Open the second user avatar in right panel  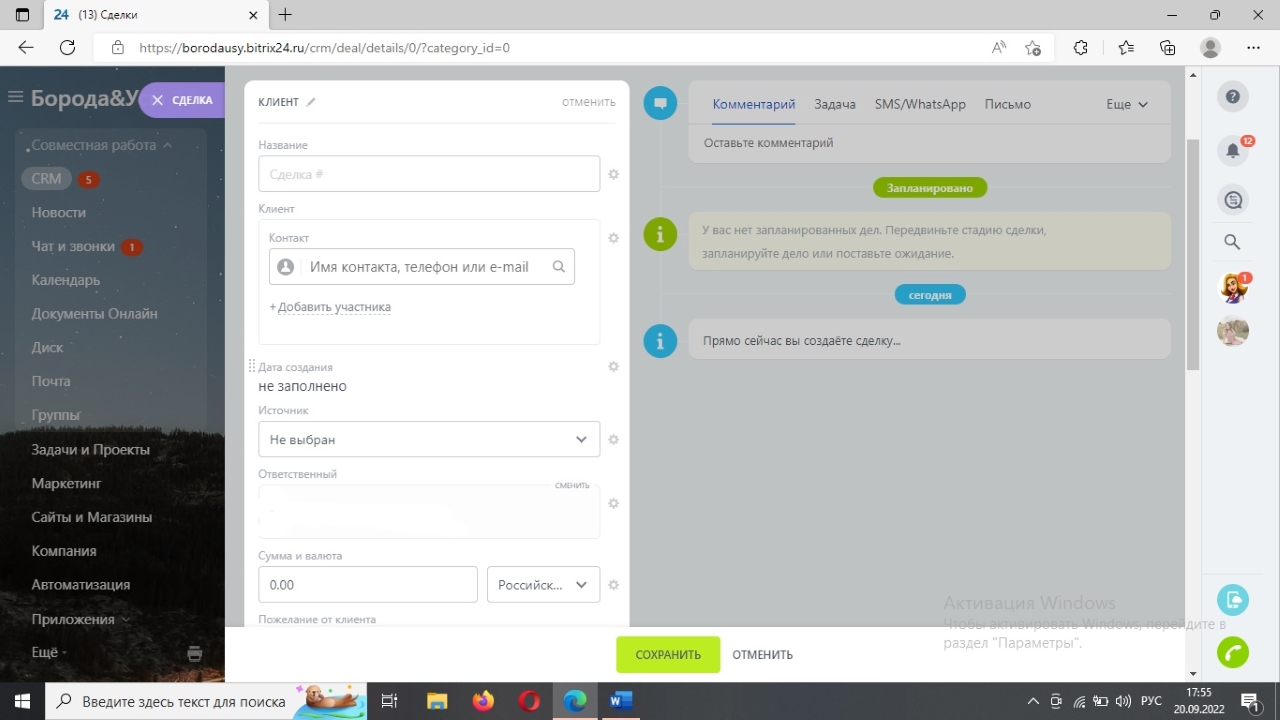(1233, 331)
